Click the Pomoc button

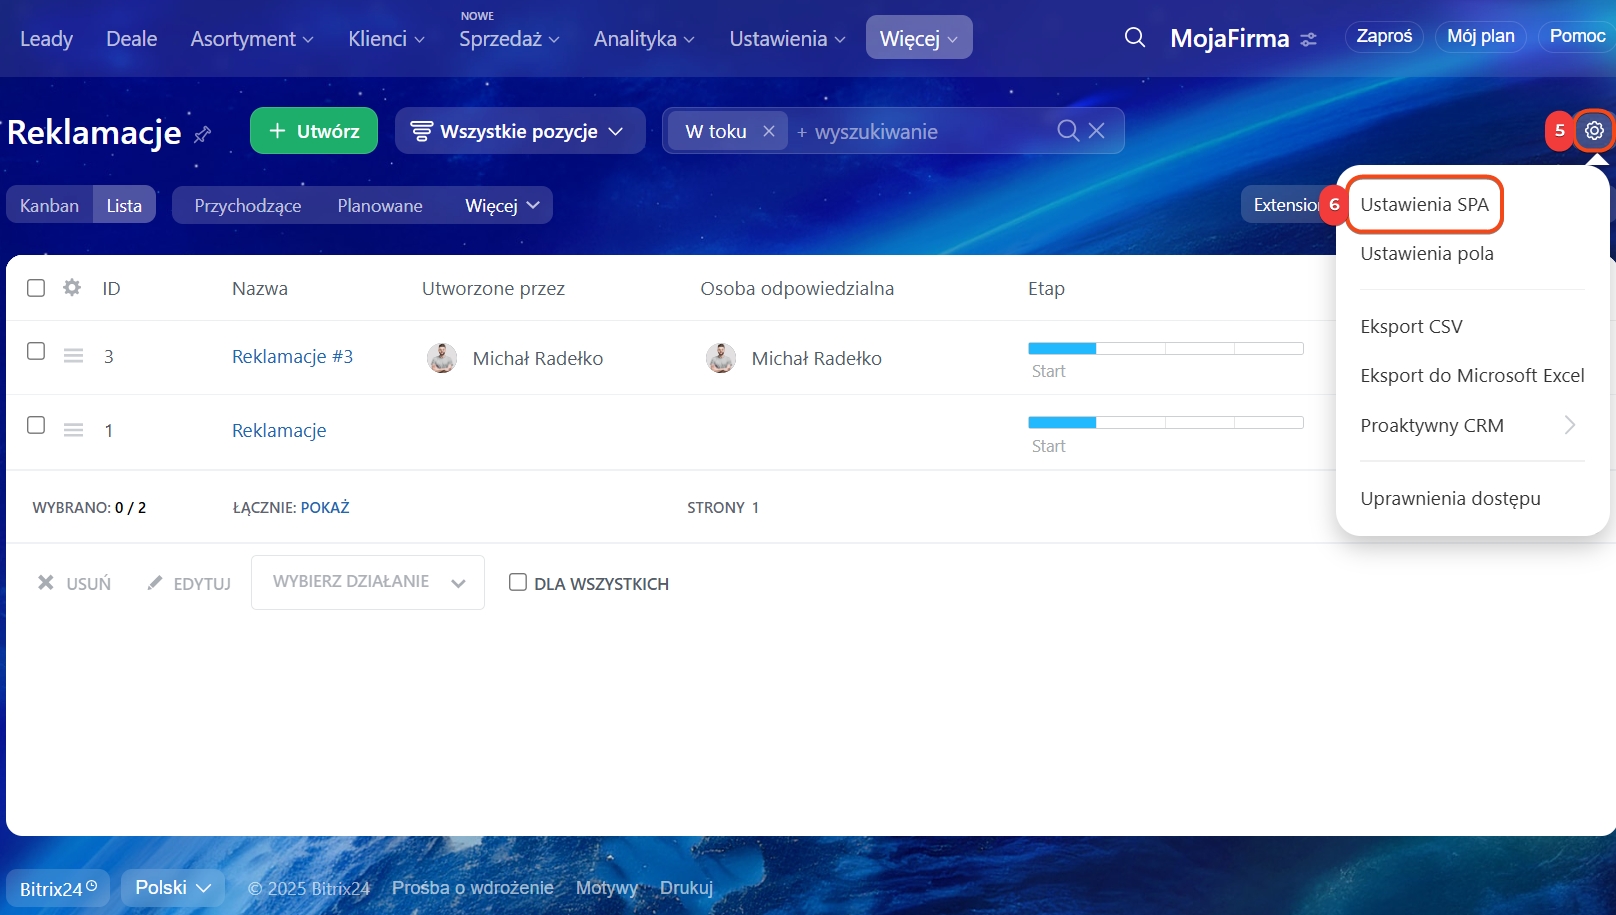pyautogui.click(x=1577, y=36)
